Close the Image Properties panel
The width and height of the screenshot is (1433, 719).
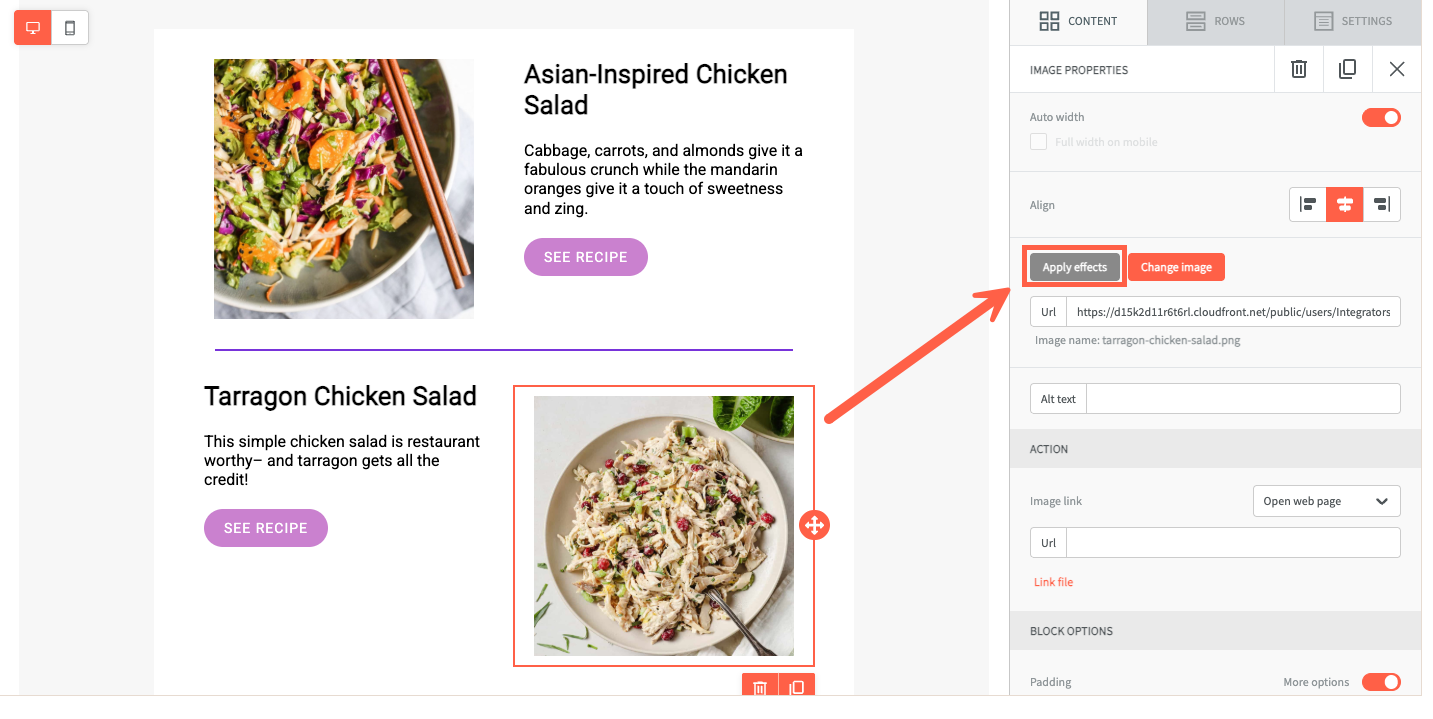point(1397,69)
